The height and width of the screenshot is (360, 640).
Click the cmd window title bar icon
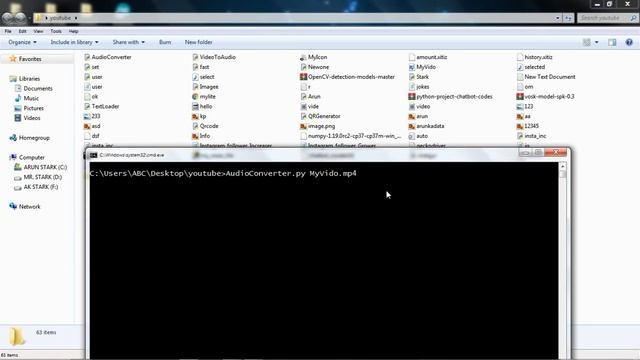(x=93, y=155)
